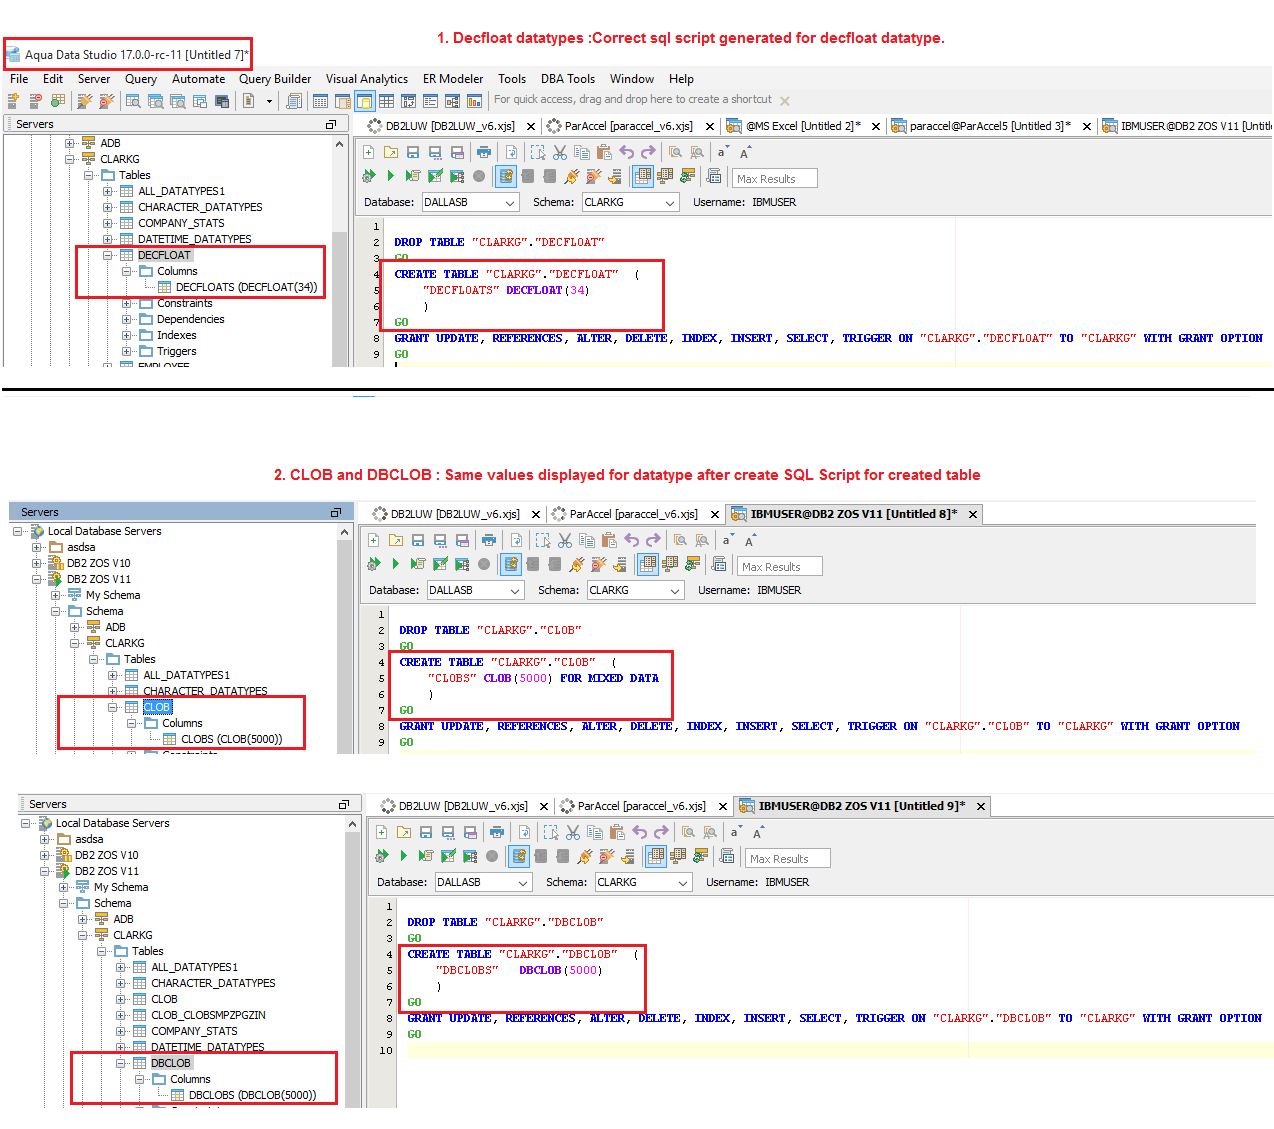Click Paste icon in DECFLOAT editor toolbar
The height and width of the screenshot is (1129, 1274).
(604, 152)
